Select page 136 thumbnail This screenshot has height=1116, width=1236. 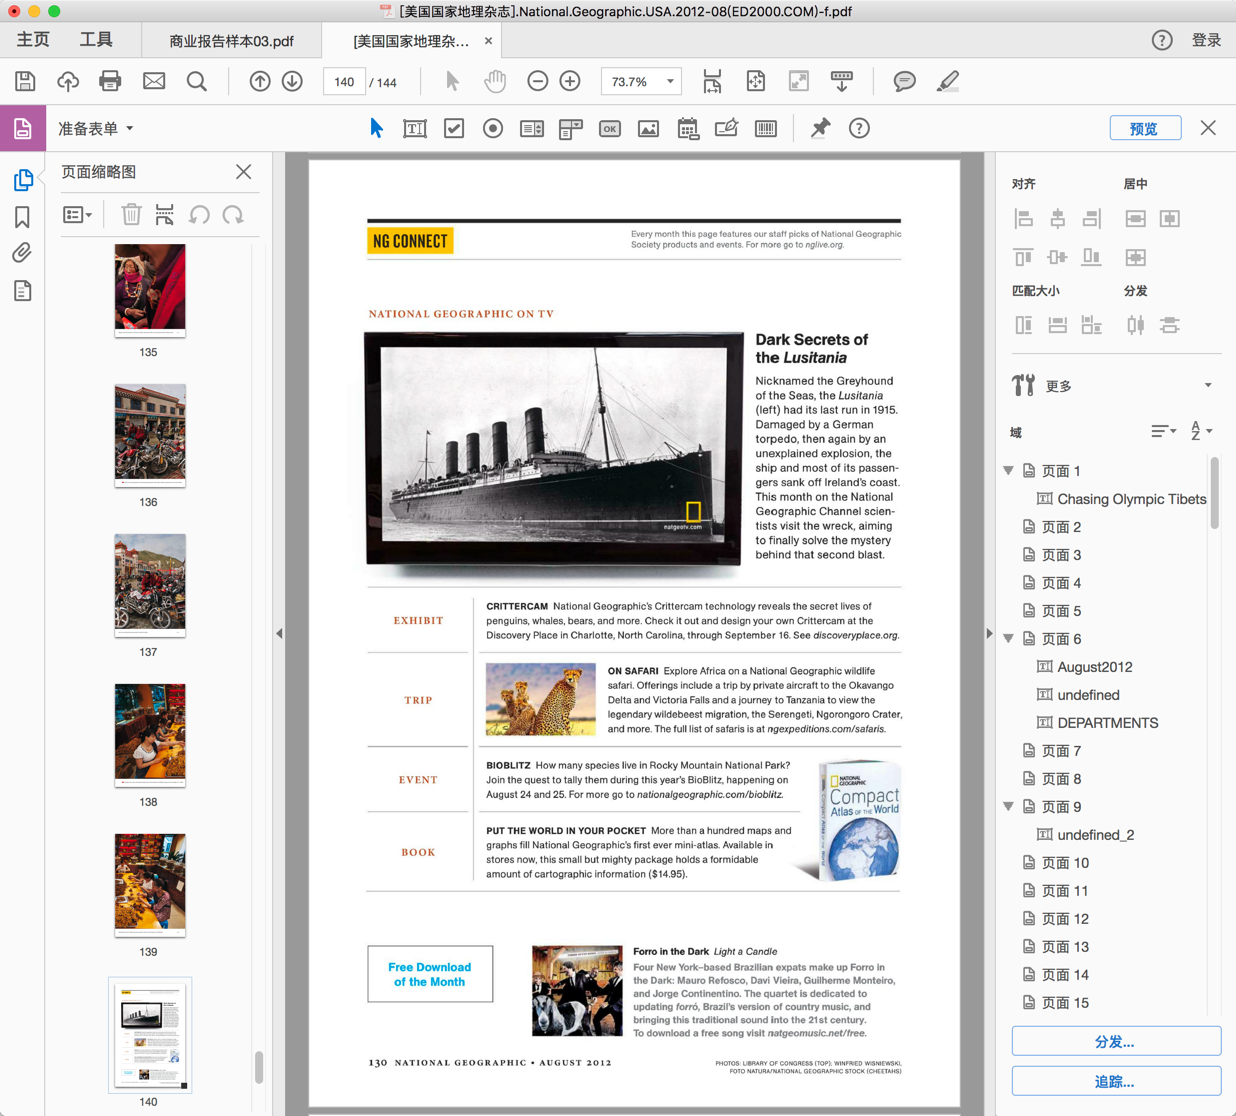click(x=150, y=435)
